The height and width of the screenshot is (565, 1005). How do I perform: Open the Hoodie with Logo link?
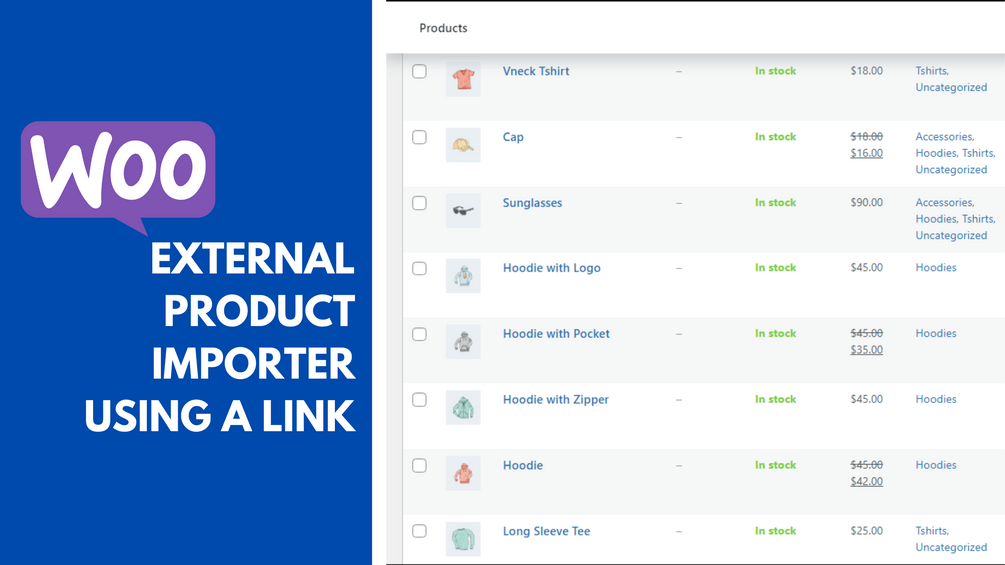[551, 268]
